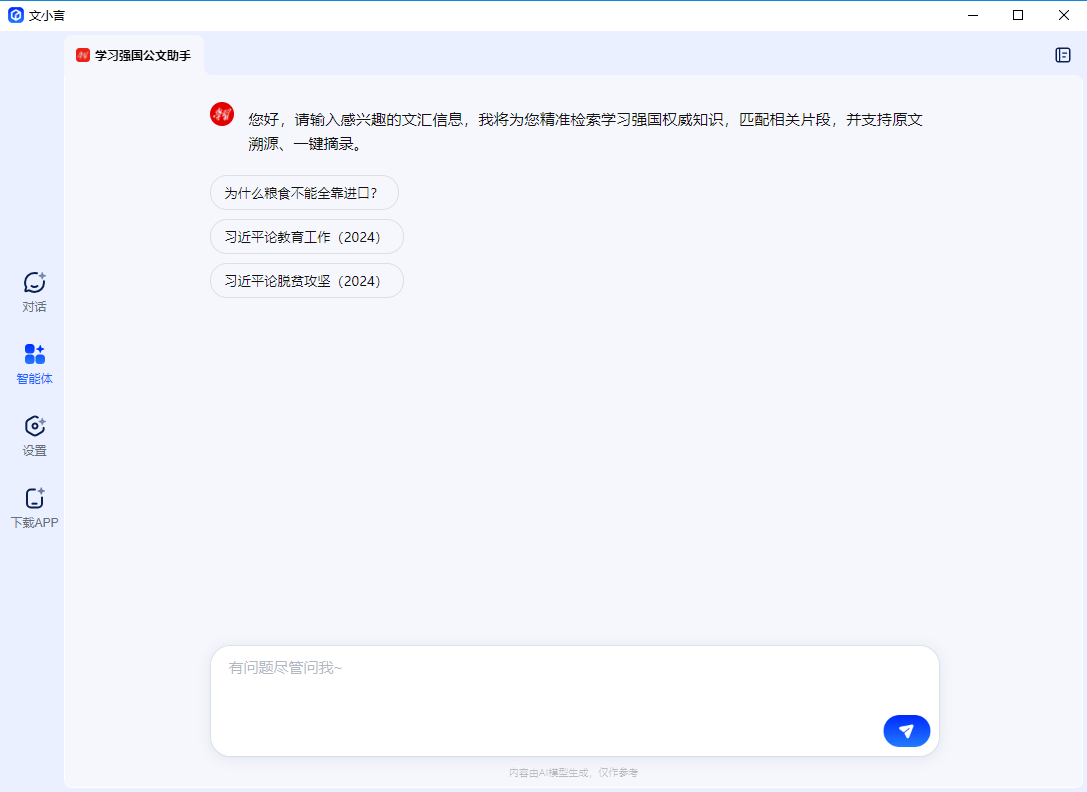Minimize the 文小言 window

pos(972,15)
